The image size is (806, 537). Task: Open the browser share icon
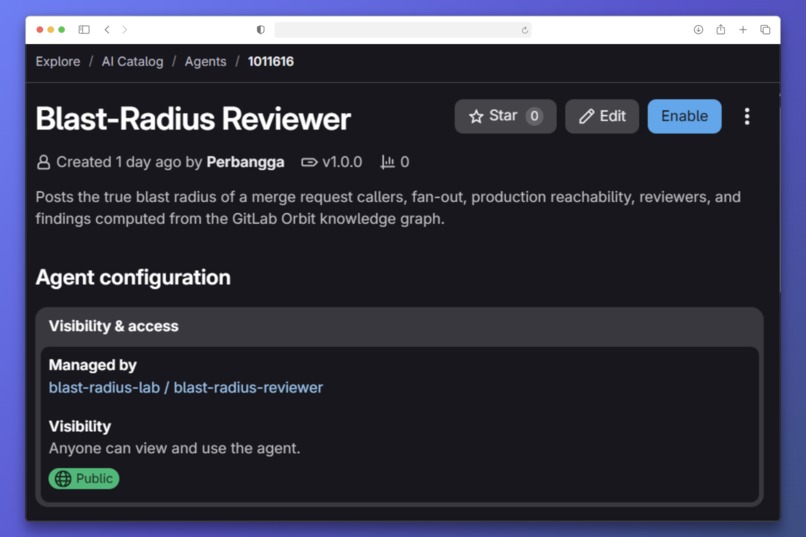point(721,29)
